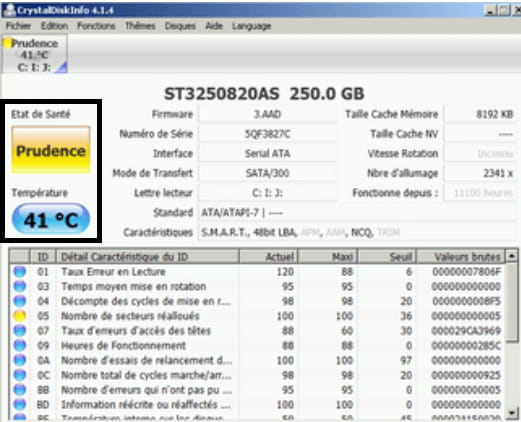521x422 pixels.
Task: Open the Thèmes menu
Action: (140, 26)
